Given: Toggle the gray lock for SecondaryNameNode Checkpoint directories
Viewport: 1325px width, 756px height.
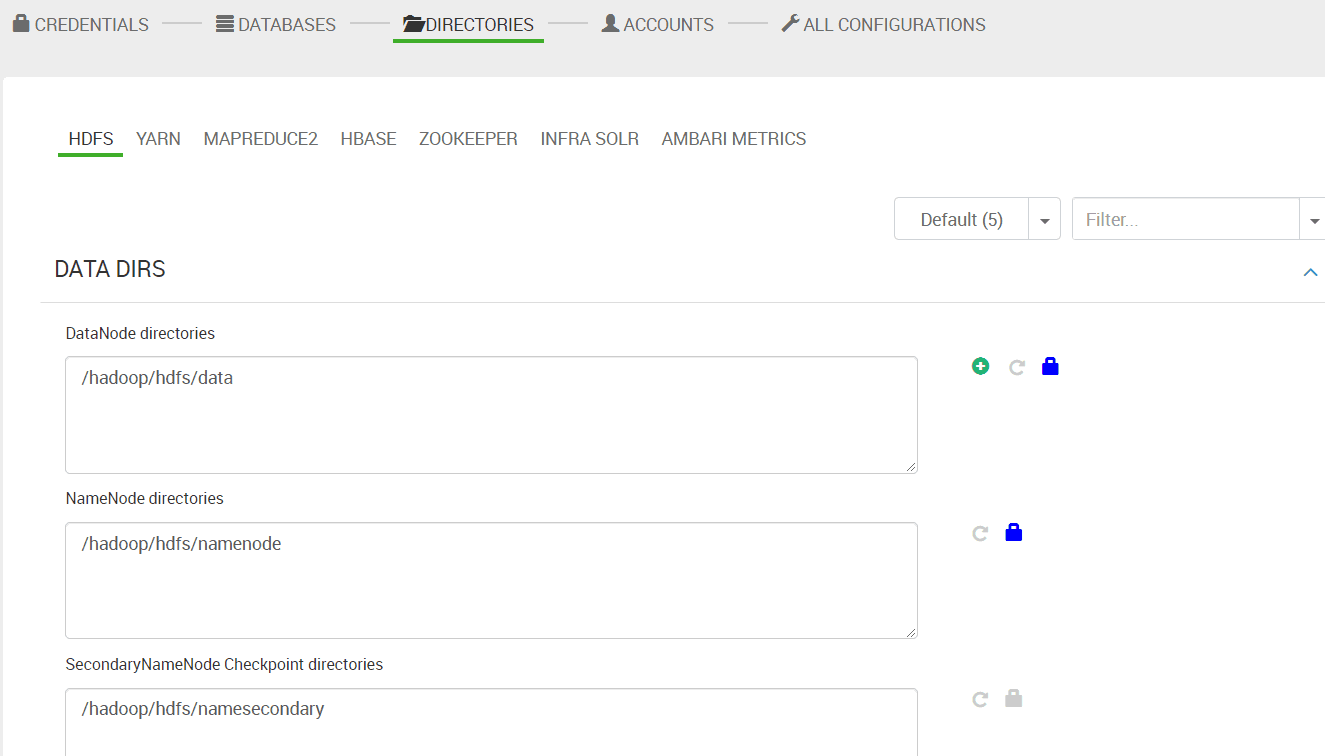Looking at the screenshot, I should point(1014,699).
